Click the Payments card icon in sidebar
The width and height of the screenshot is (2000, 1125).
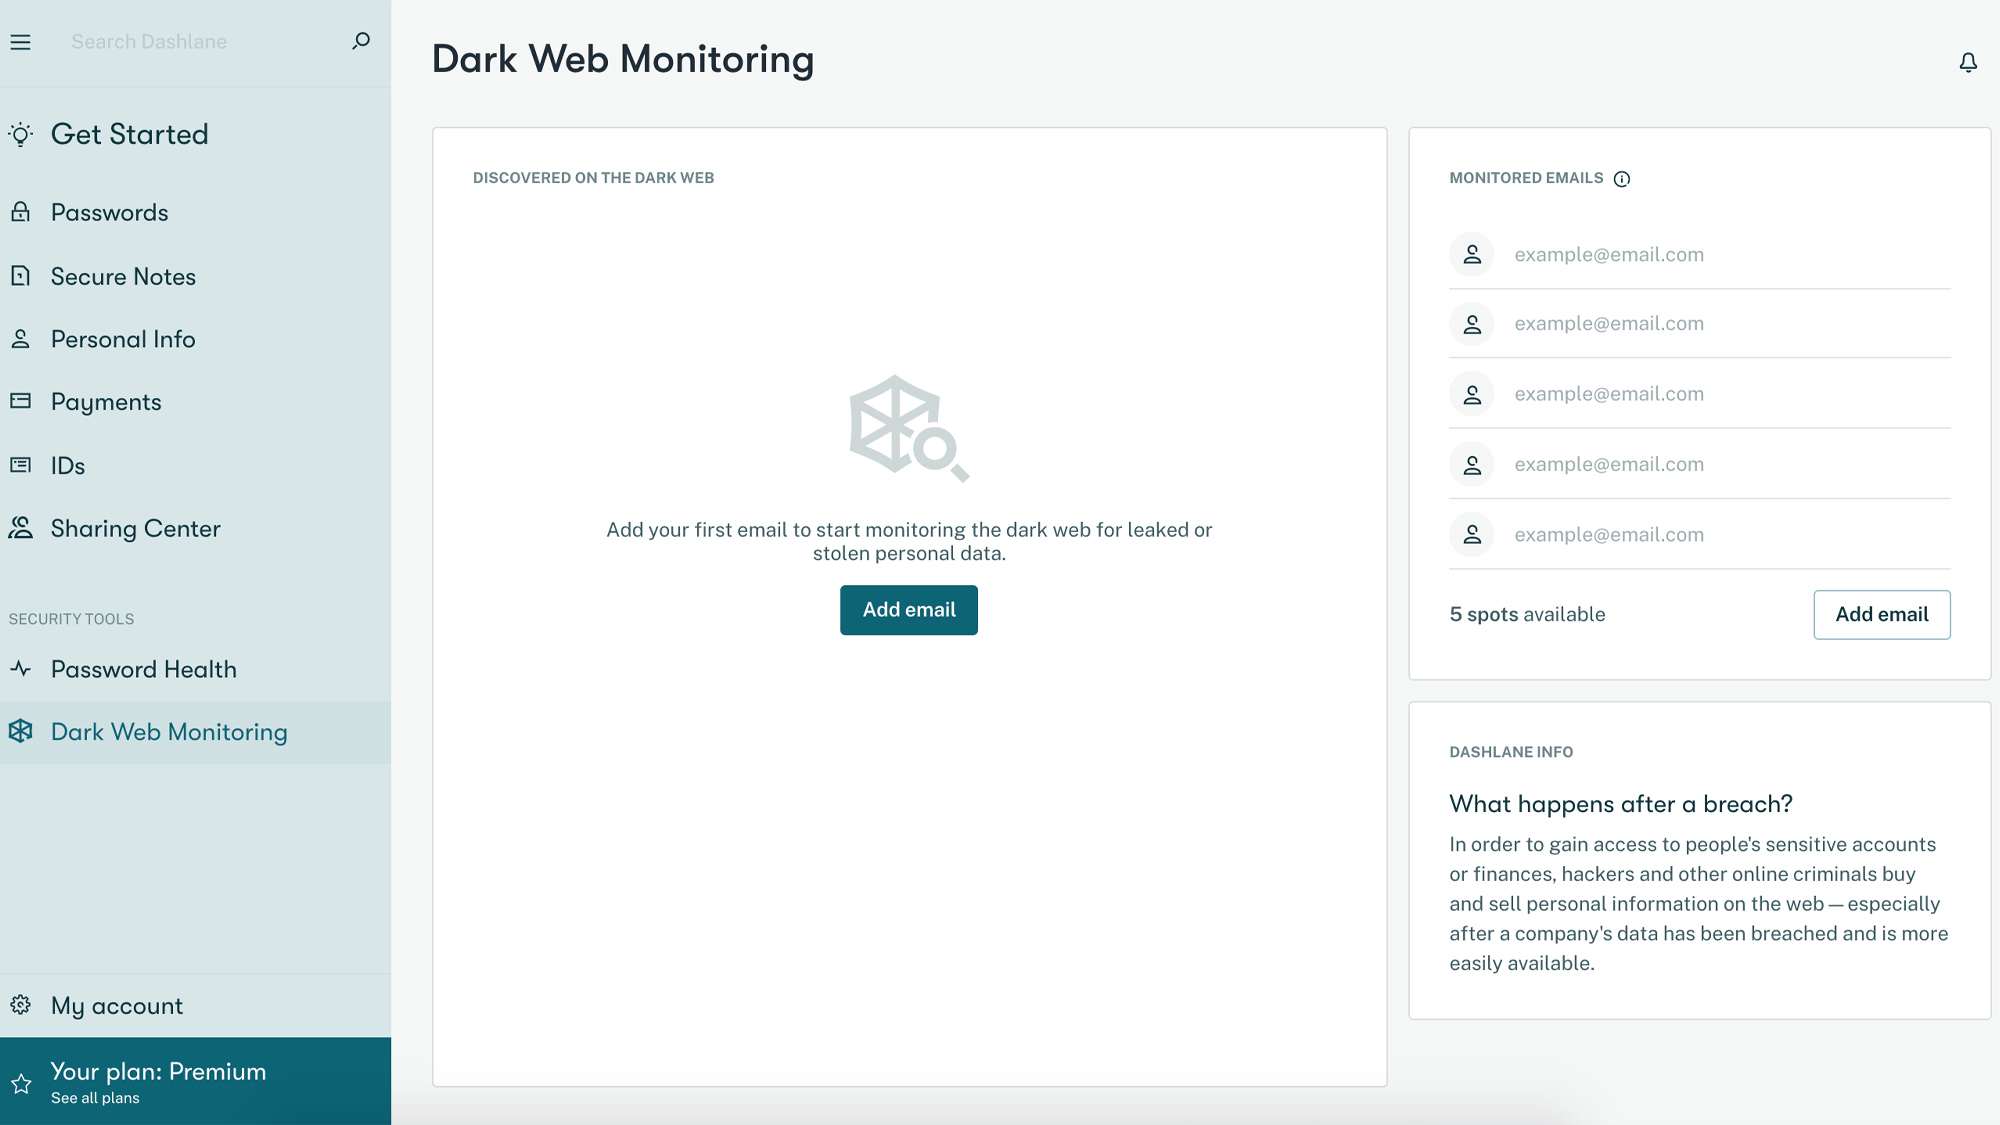(21, 401)
